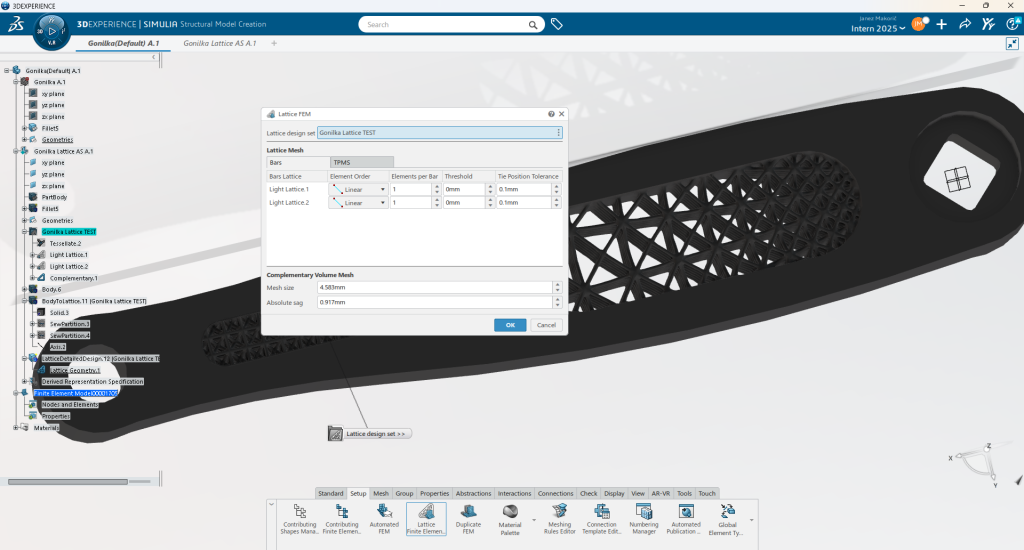Expand the Fillet5 node under Gonilka A.1
The image size is (1024, 550).
(x=24, y=128)
